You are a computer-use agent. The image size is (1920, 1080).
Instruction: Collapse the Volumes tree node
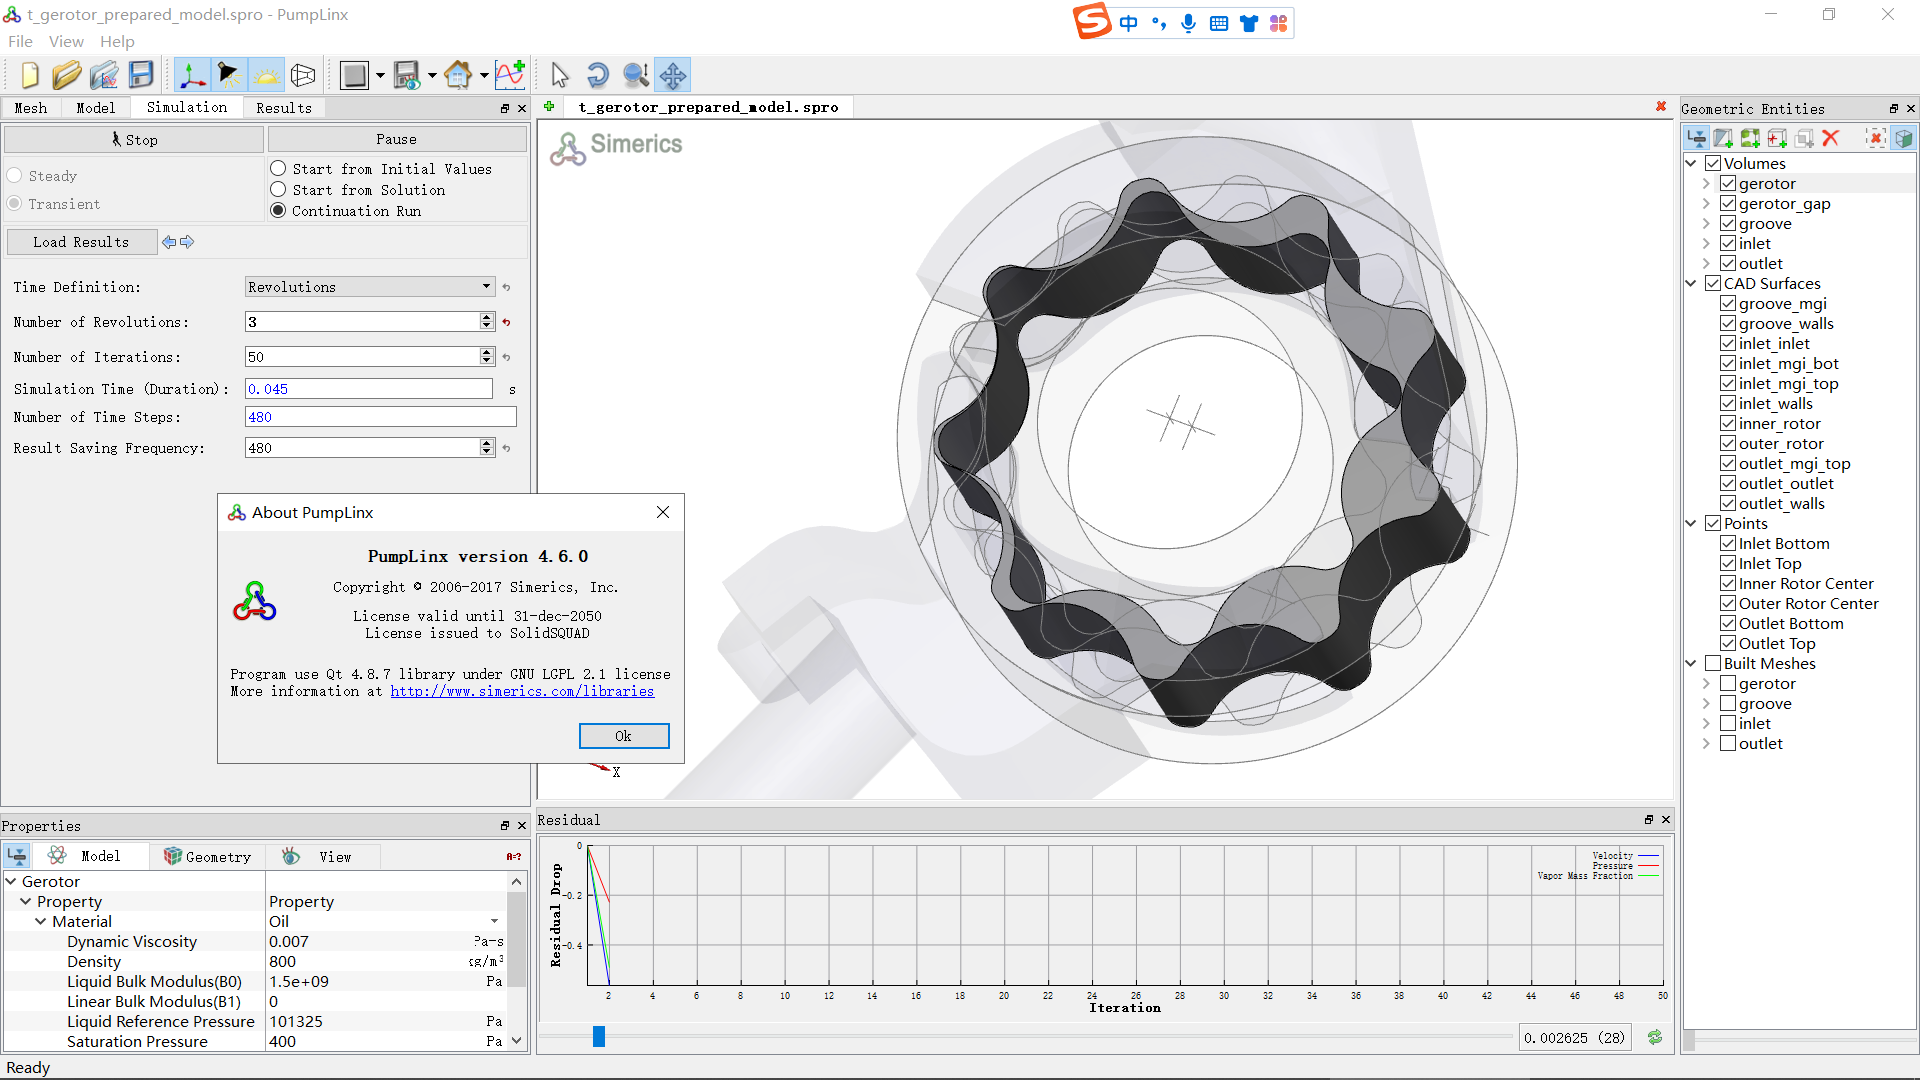[x=1691, y=164]
